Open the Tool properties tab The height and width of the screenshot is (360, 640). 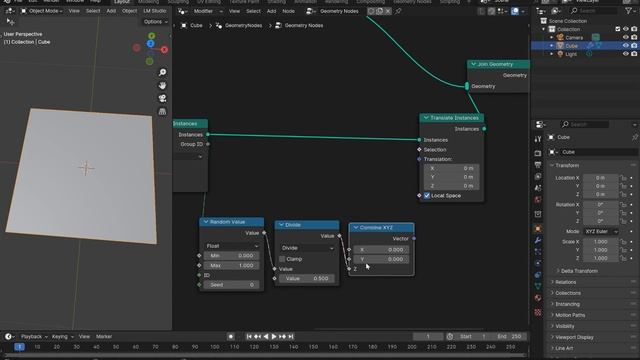pos(538,139)
